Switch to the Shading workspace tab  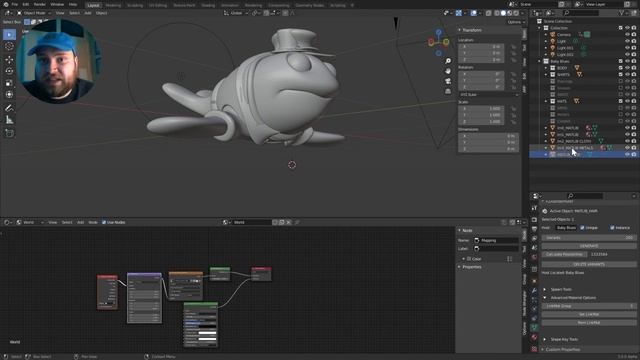(208, 5)
